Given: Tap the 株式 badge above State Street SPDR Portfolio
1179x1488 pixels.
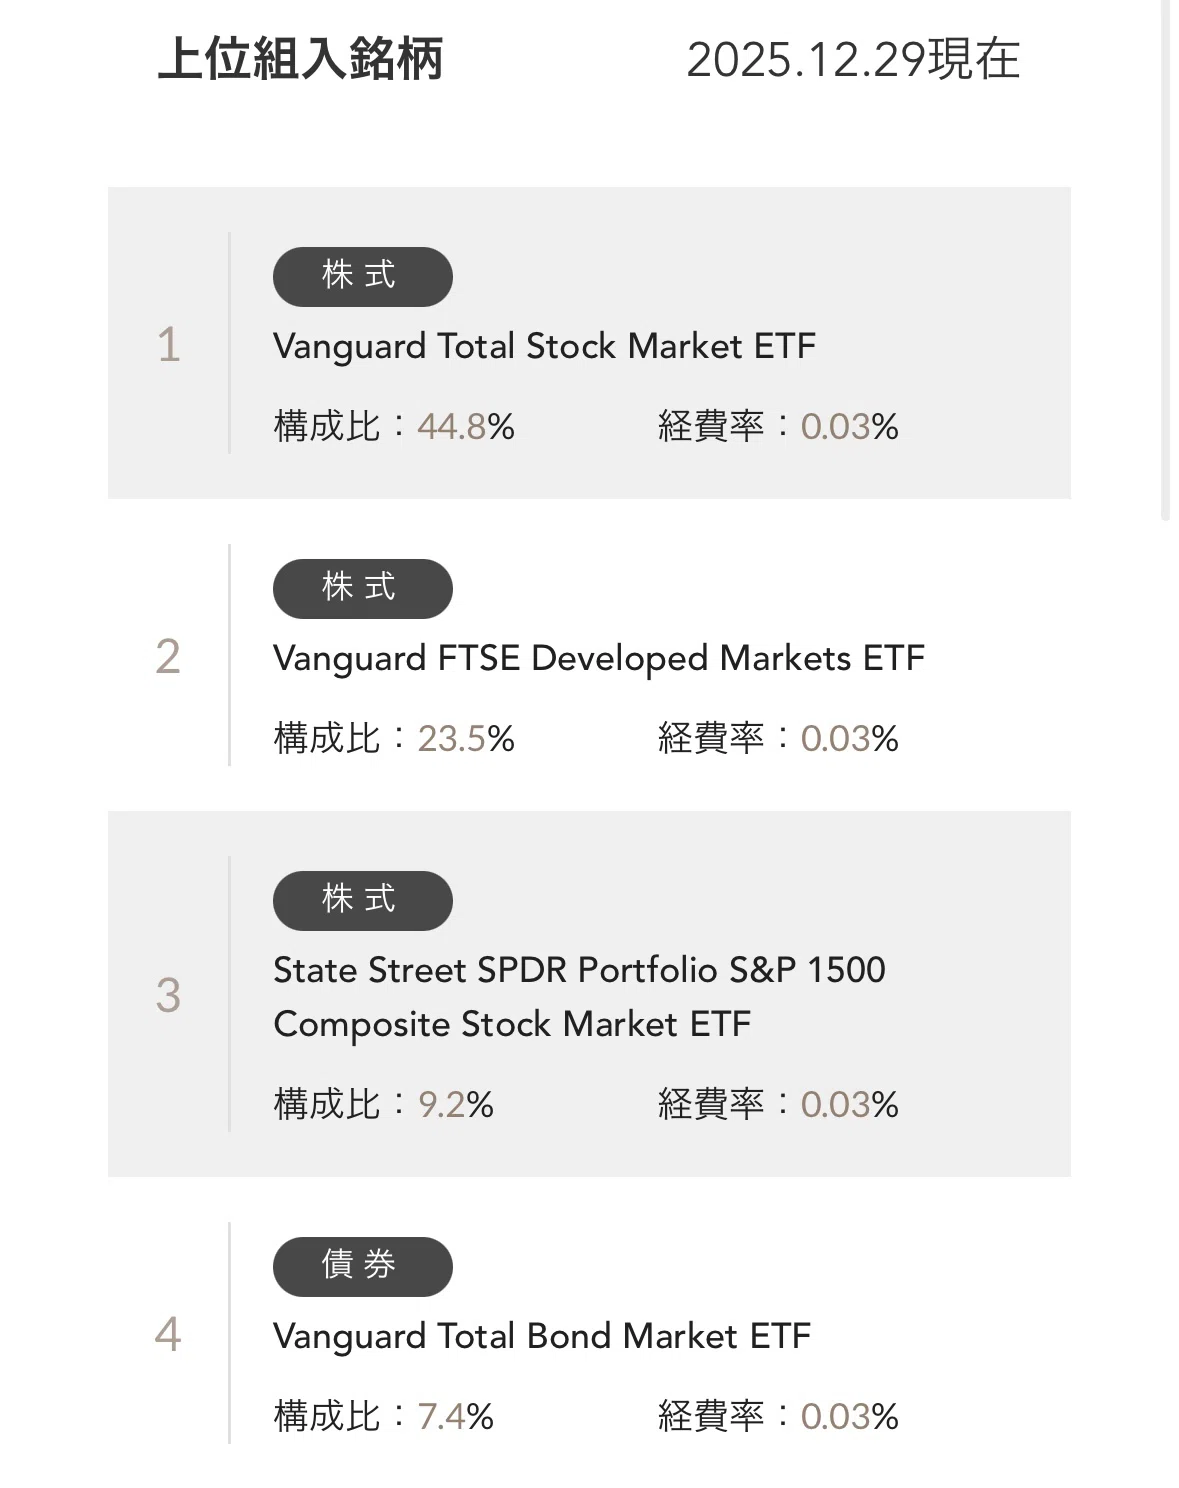Looking at the screenshot, I should [x=362, y=901].
